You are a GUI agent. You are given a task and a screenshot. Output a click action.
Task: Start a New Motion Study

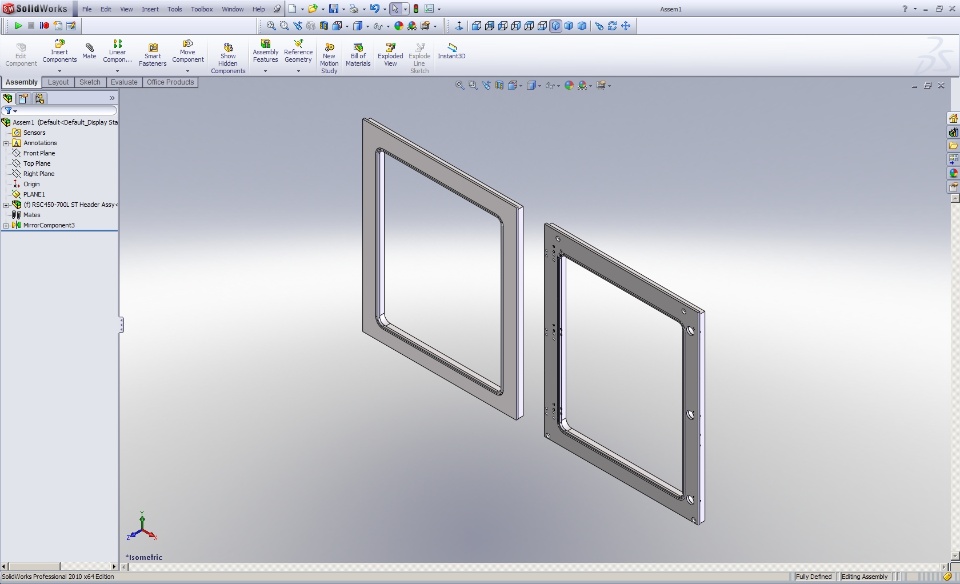coord(329,58)
